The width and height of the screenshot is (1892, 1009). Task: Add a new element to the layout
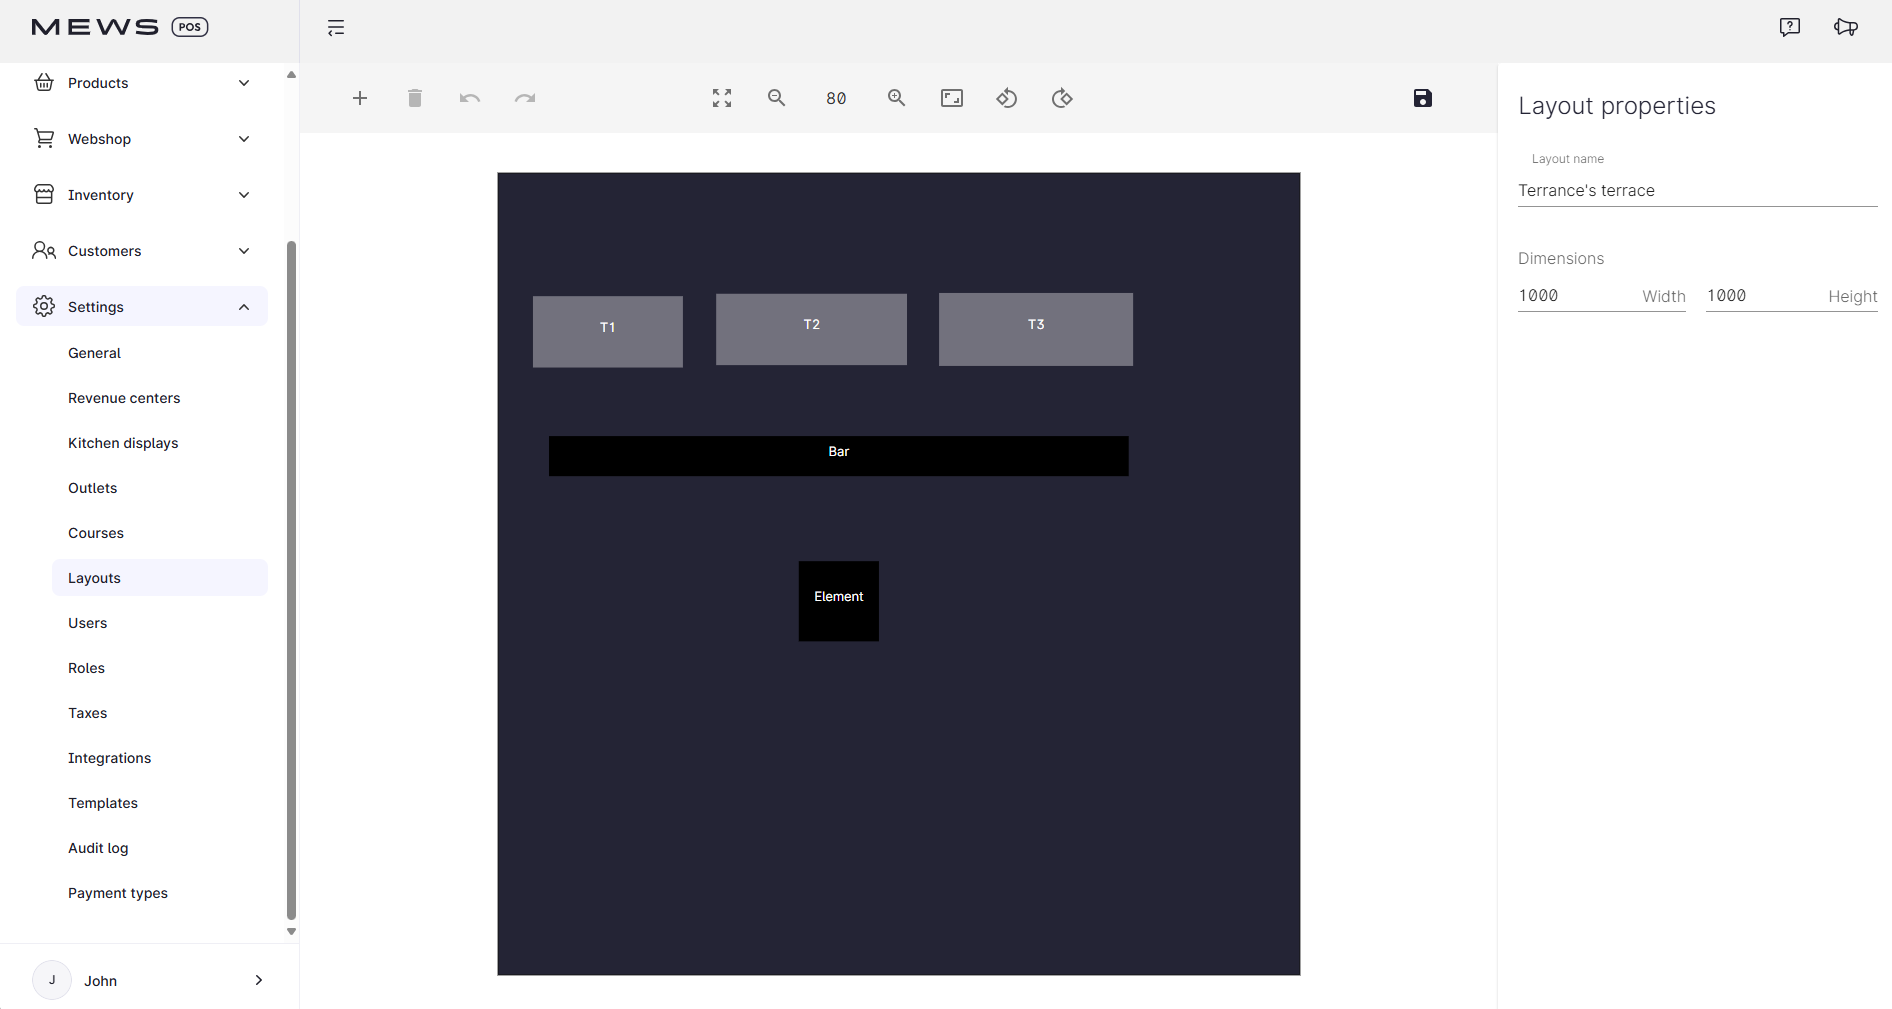[x=360, y=98]
